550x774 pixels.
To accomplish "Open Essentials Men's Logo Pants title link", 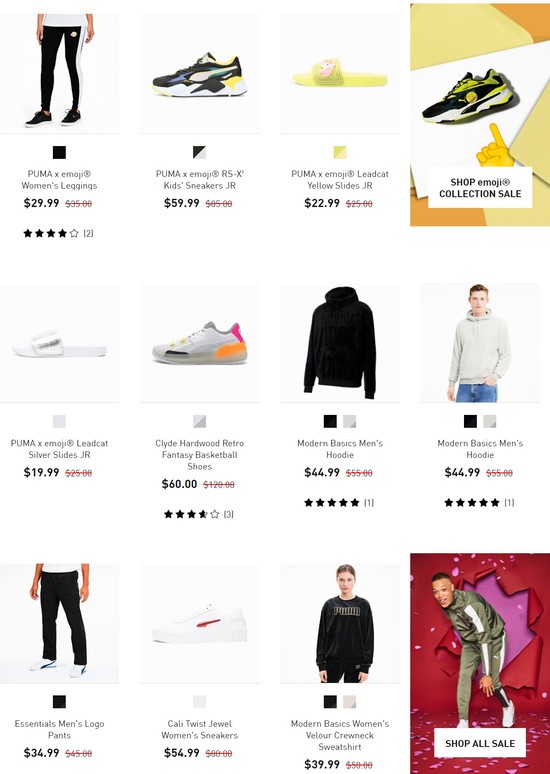I will tap(59, 729).
